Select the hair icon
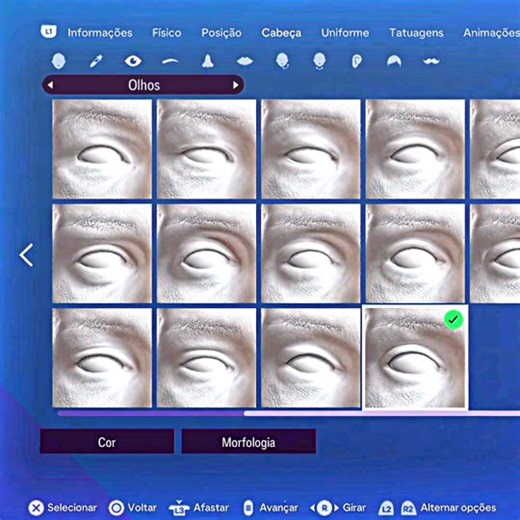Viewport: 520px width, 520px height. click(x=394, y=61)
